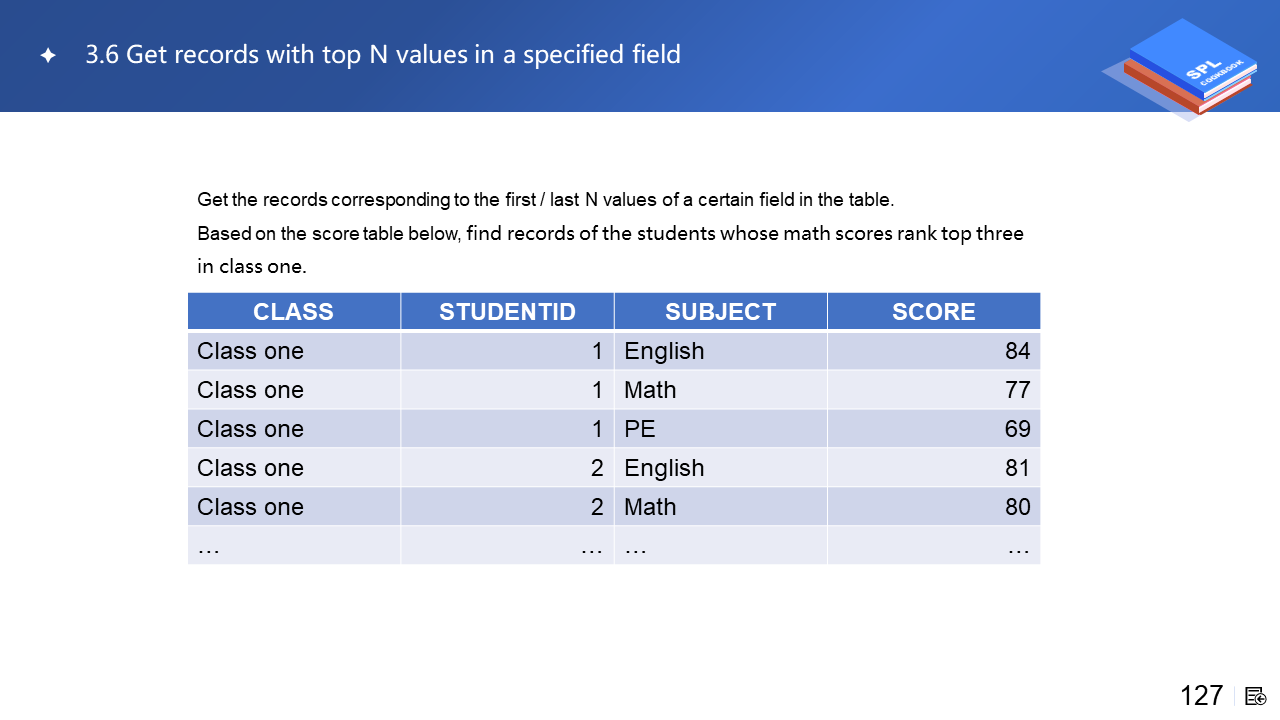Click the star bullet before the slide title

pos(48,56)
